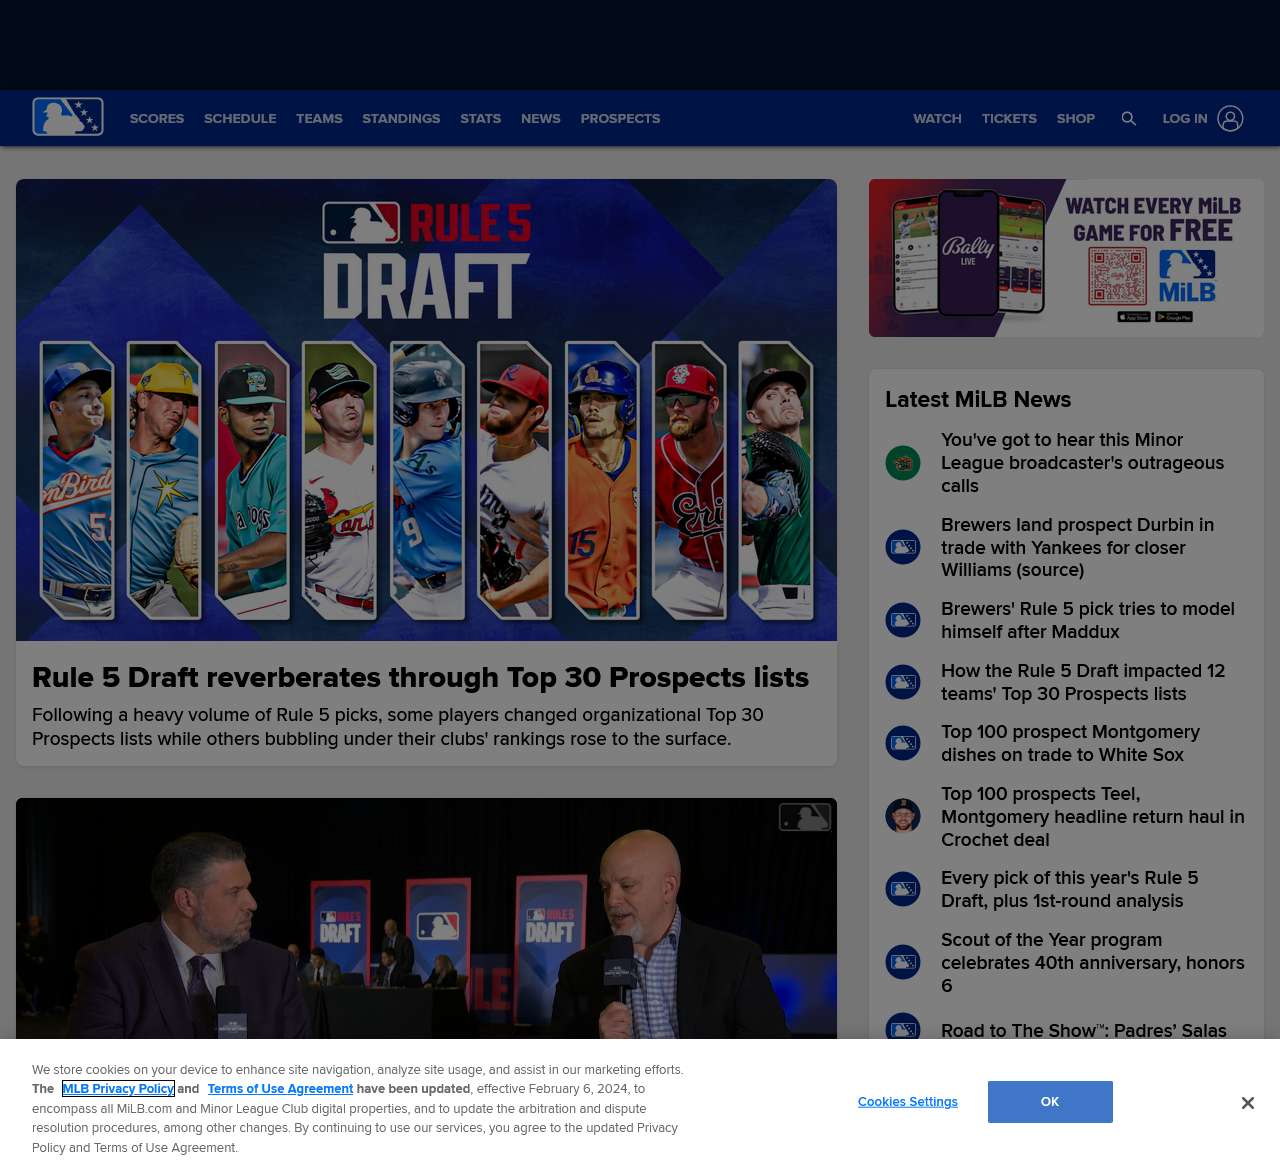Accept cookies with the OK button
Screen dimensions: 1280x1167
[x=1050, y=1102]
